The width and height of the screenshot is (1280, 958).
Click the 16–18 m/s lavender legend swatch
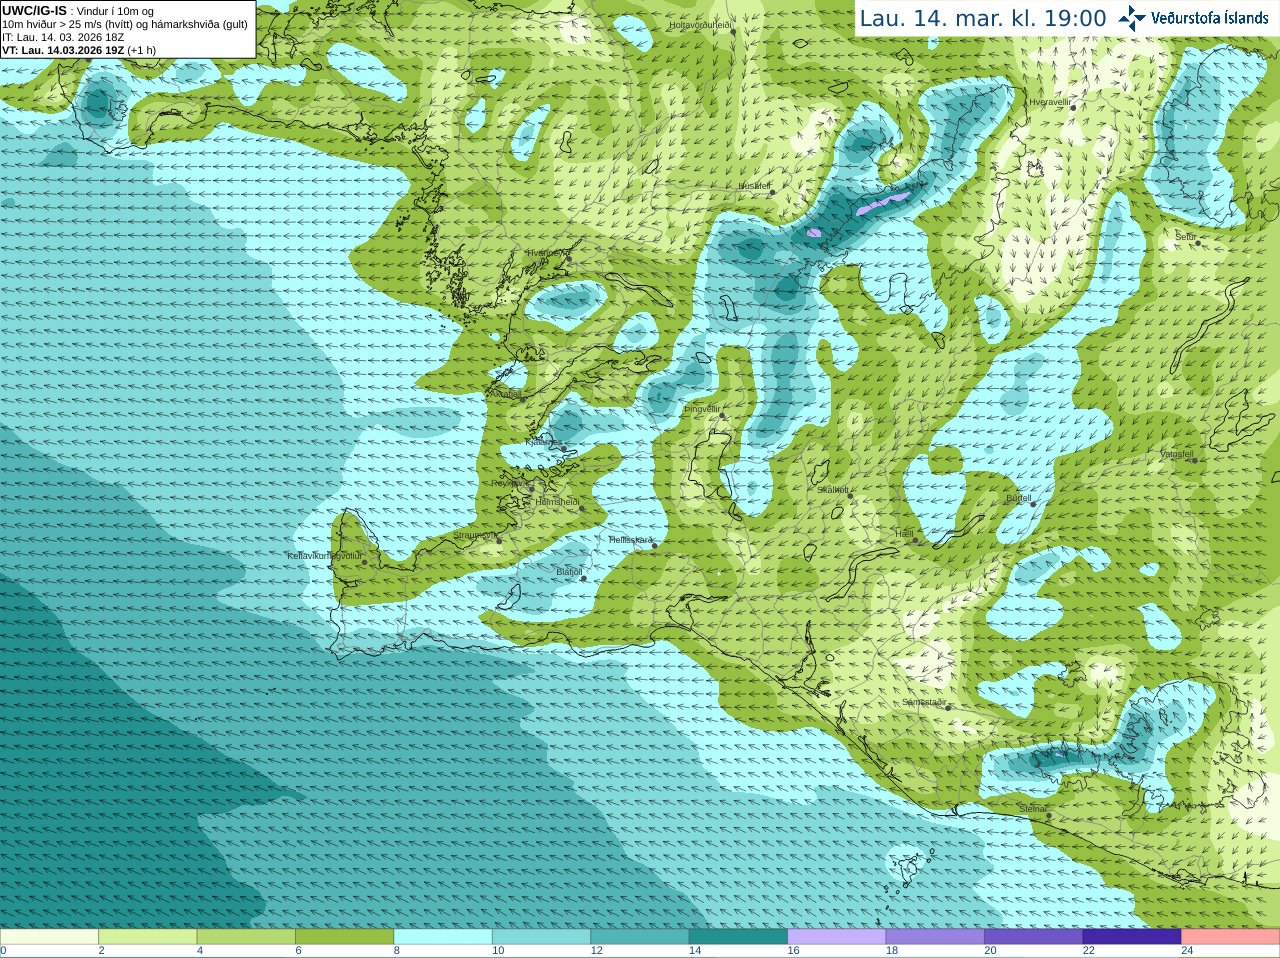[x=837, y=937]
